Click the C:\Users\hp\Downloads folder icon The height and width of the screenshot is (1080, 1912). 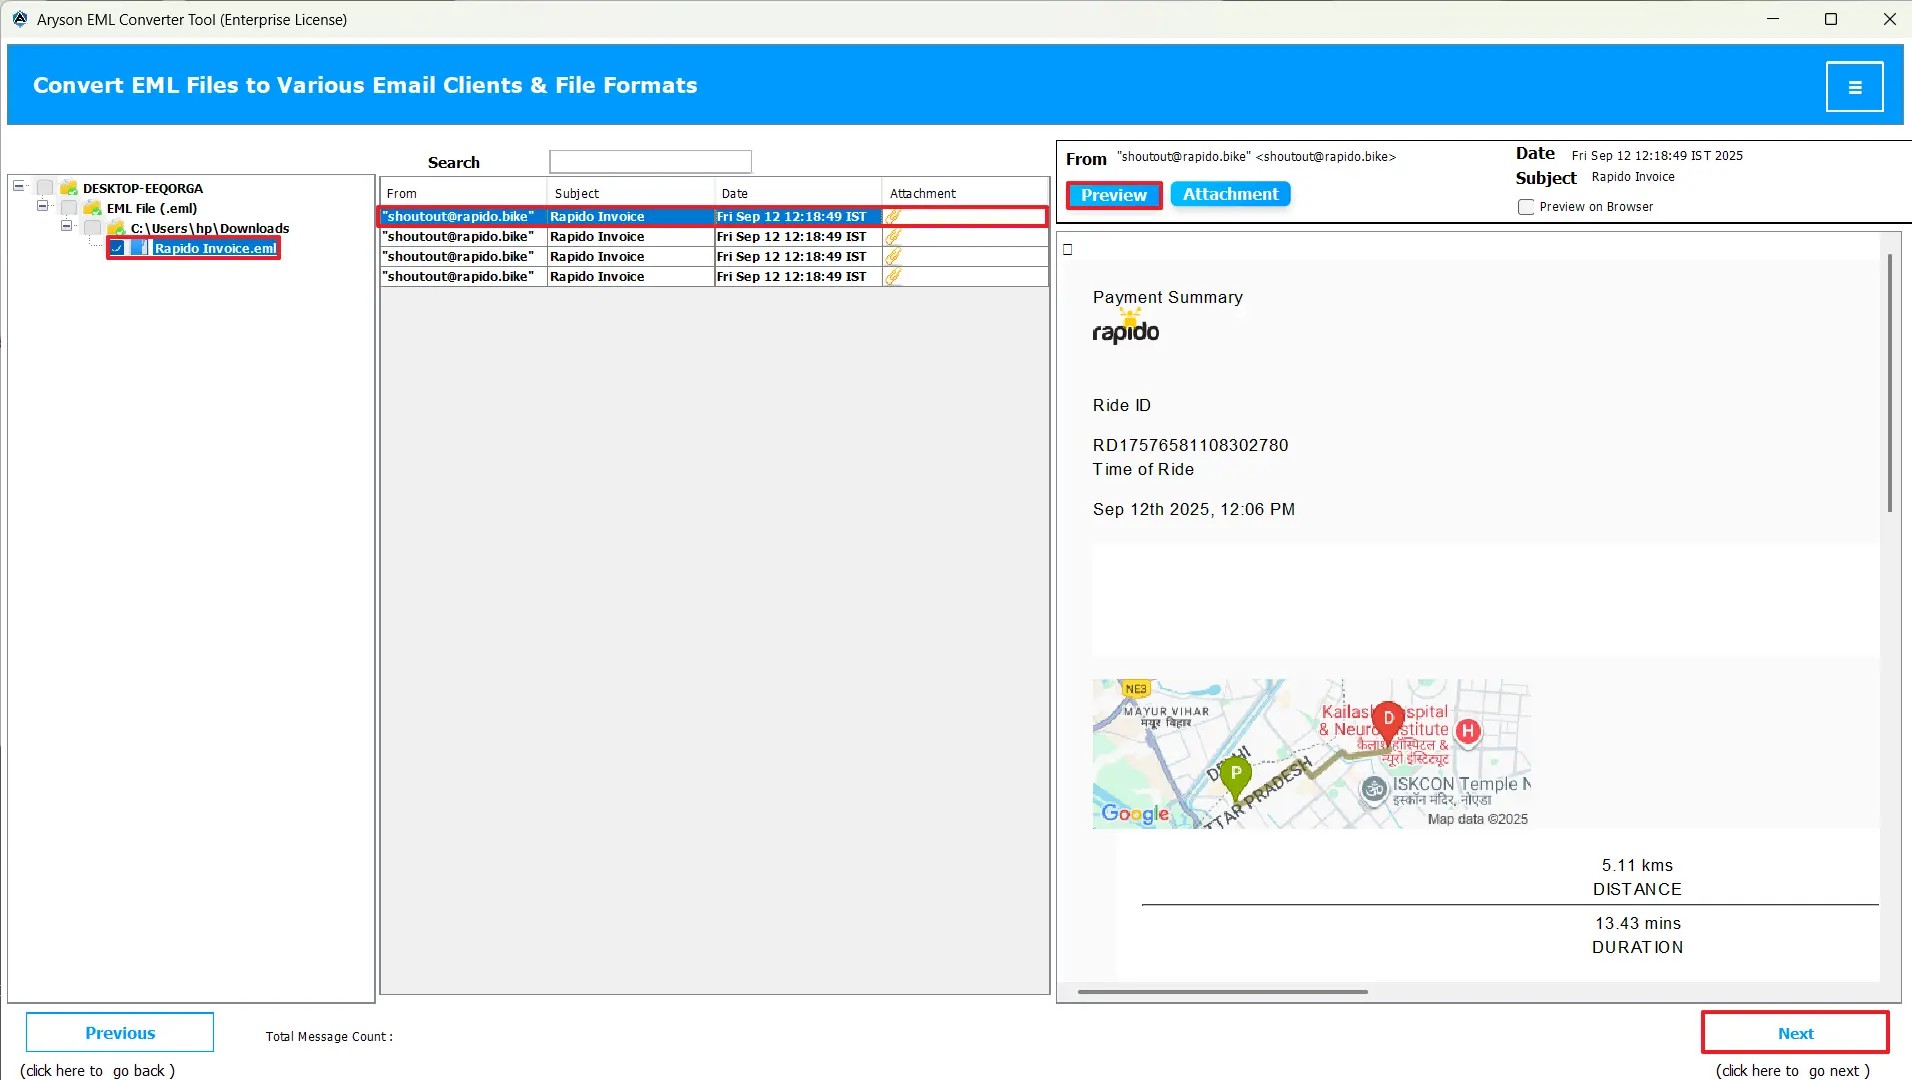[117, 228]
